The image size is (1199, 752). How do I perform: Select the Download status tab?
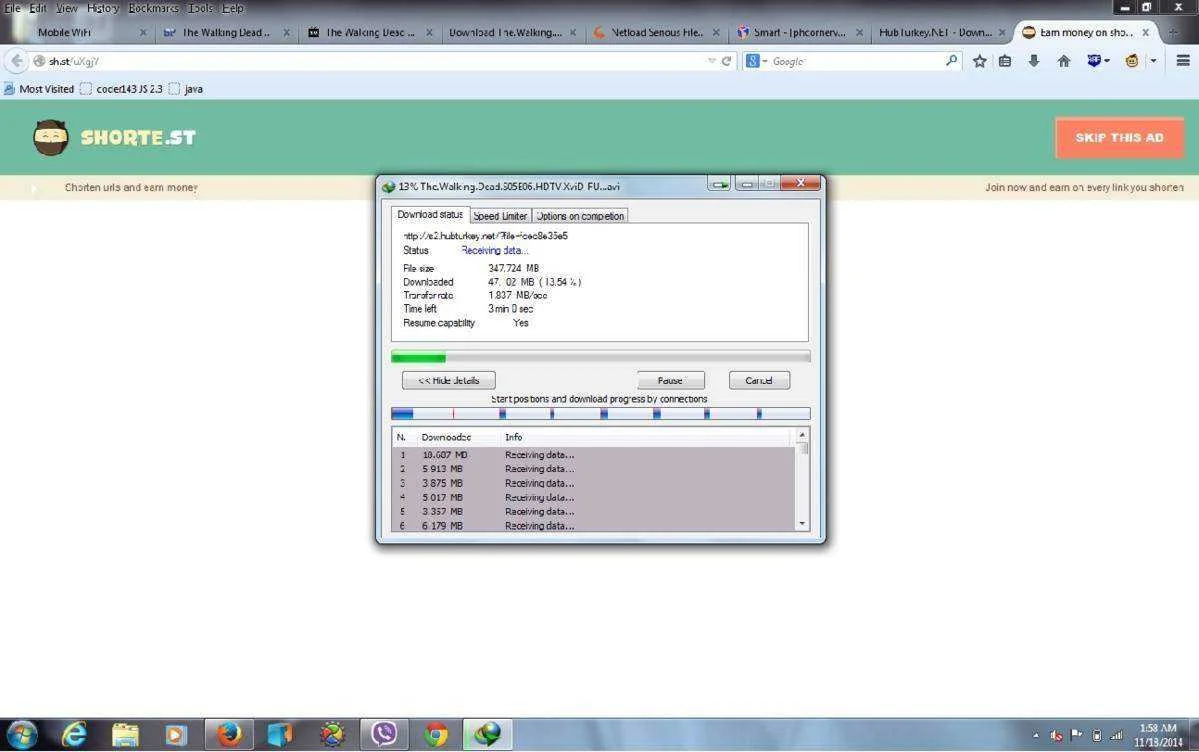pos(430,215)
